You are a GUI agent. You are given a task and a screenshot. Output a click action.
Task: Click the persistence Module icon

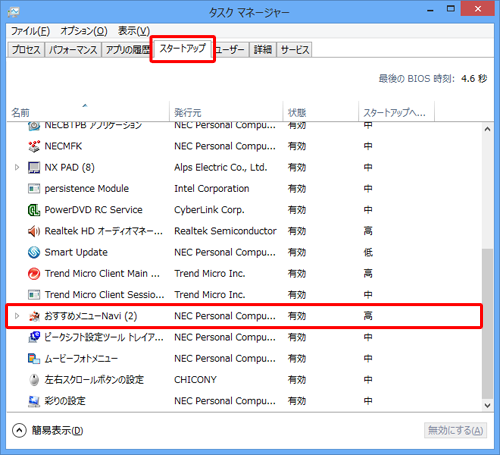pos(34,189)
